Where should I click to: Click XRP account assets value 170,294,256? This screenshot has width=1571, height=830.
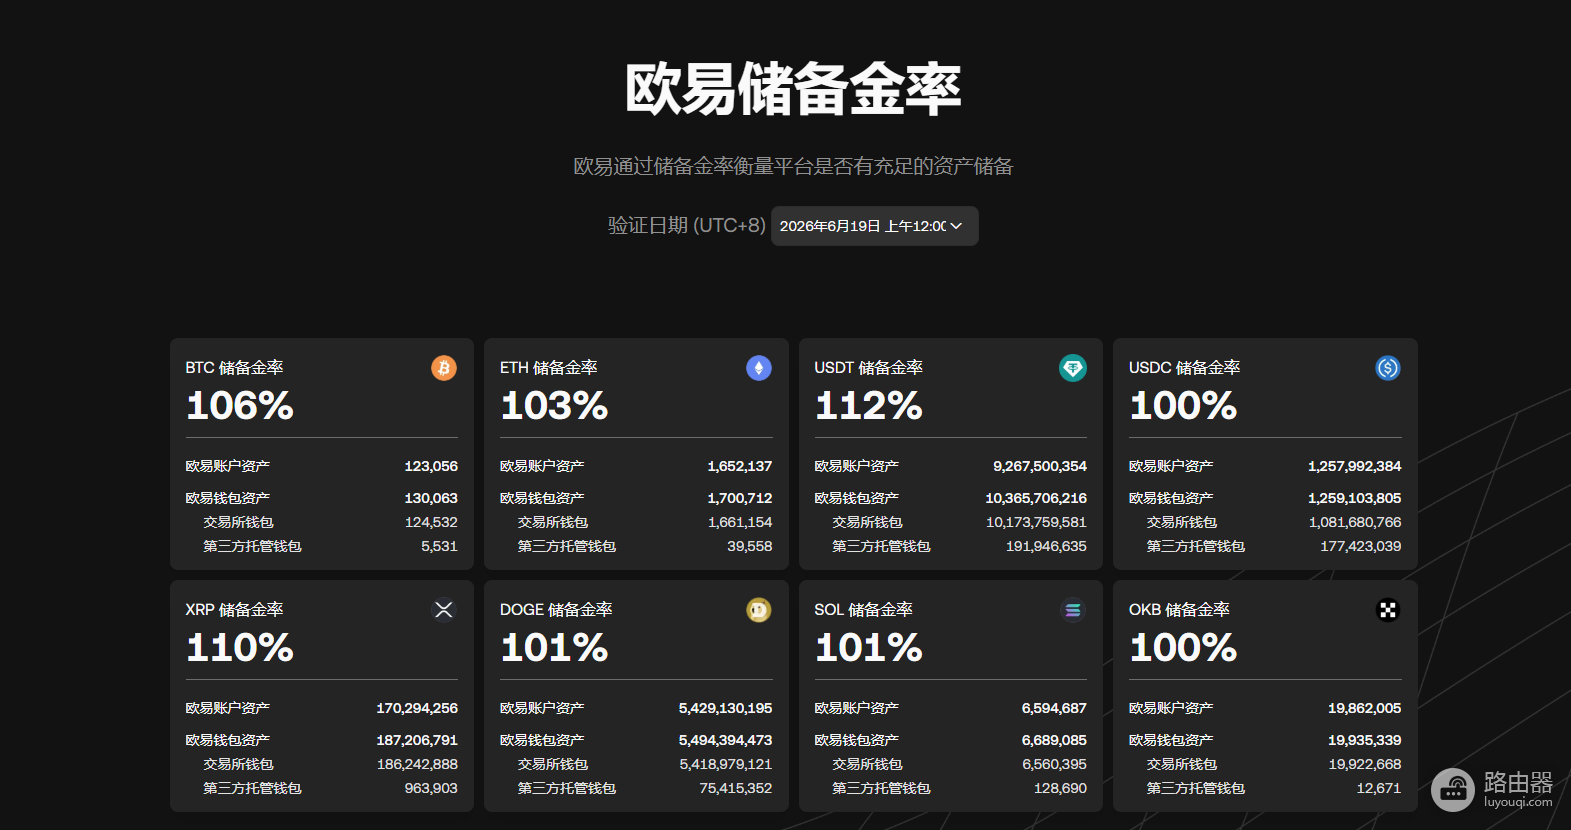point(417,708)
